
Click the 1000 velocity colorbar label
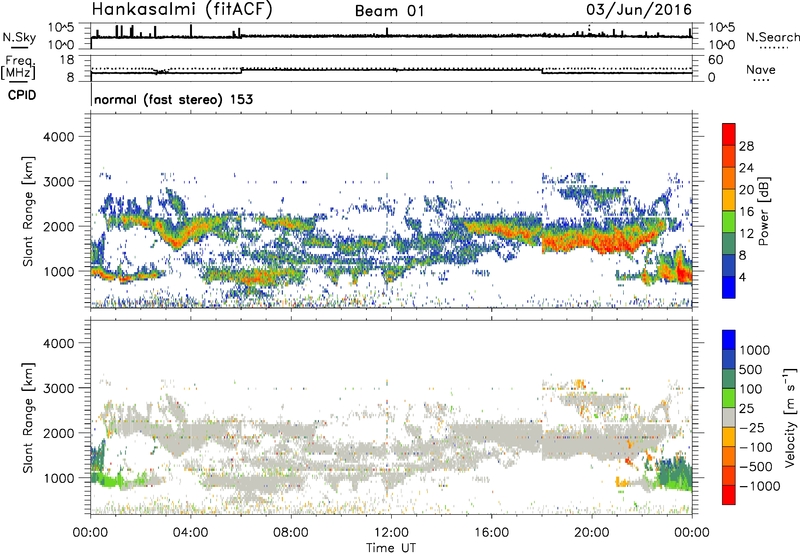pos(755,350)
